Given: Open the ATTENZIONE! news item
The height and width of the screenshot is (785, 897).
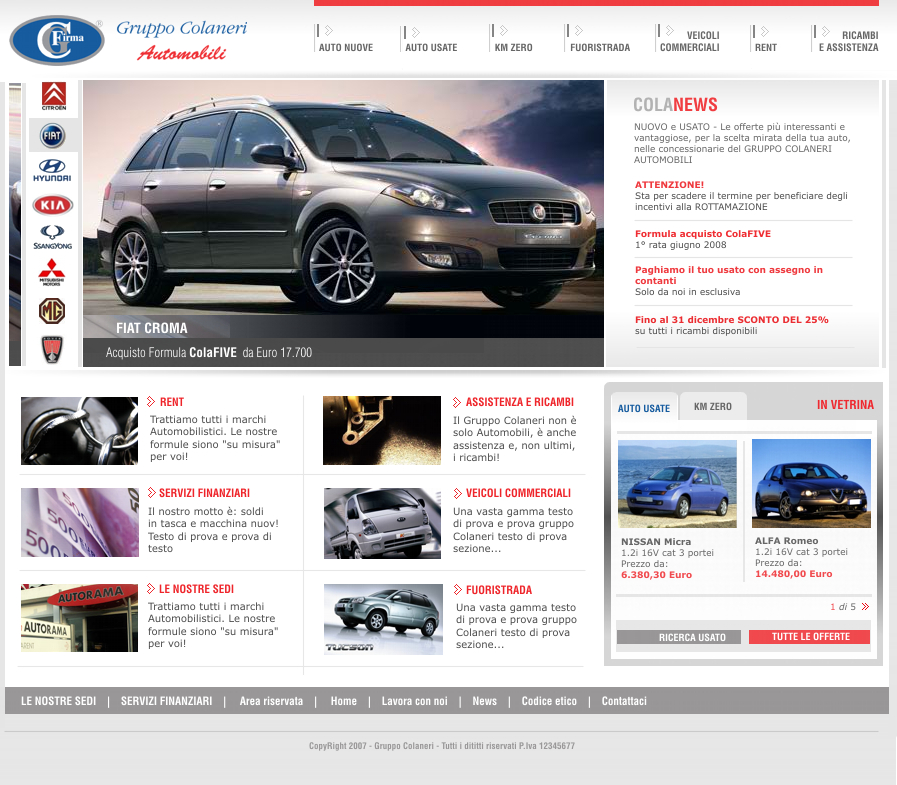Looking at the screenshot, I should [669, 185].
